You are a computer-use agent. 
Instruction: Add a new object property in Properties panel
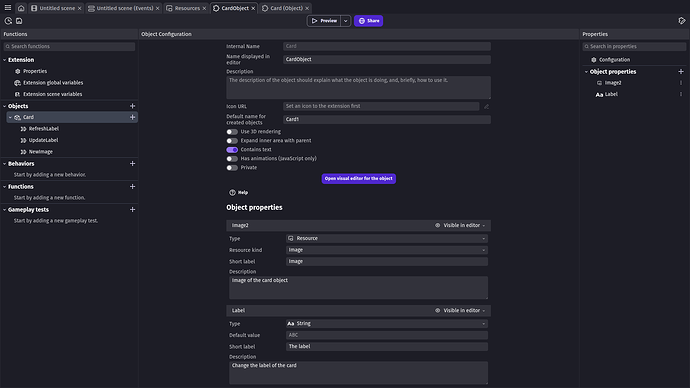click(x=681, y=72)
